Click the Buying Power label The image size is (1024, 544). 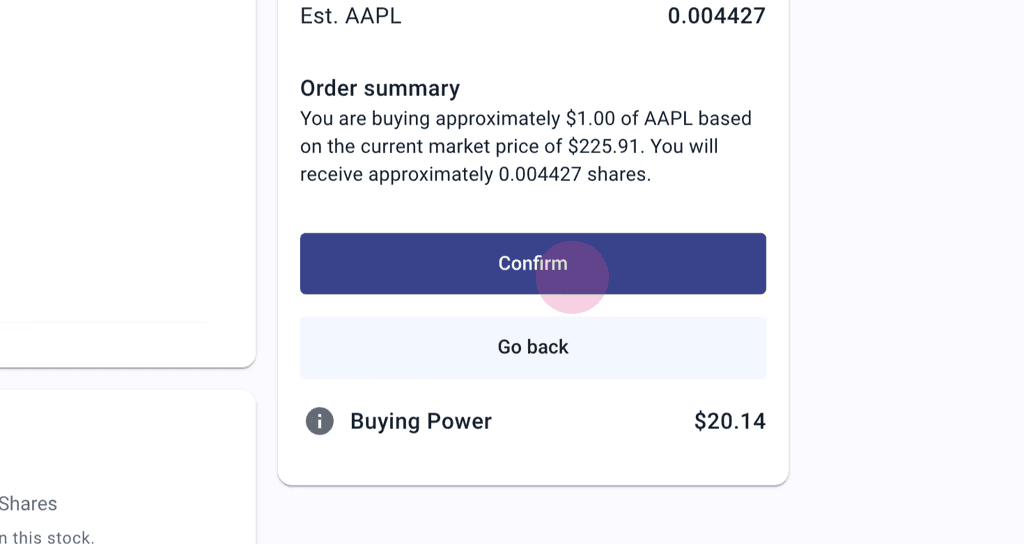pos(421,421)
